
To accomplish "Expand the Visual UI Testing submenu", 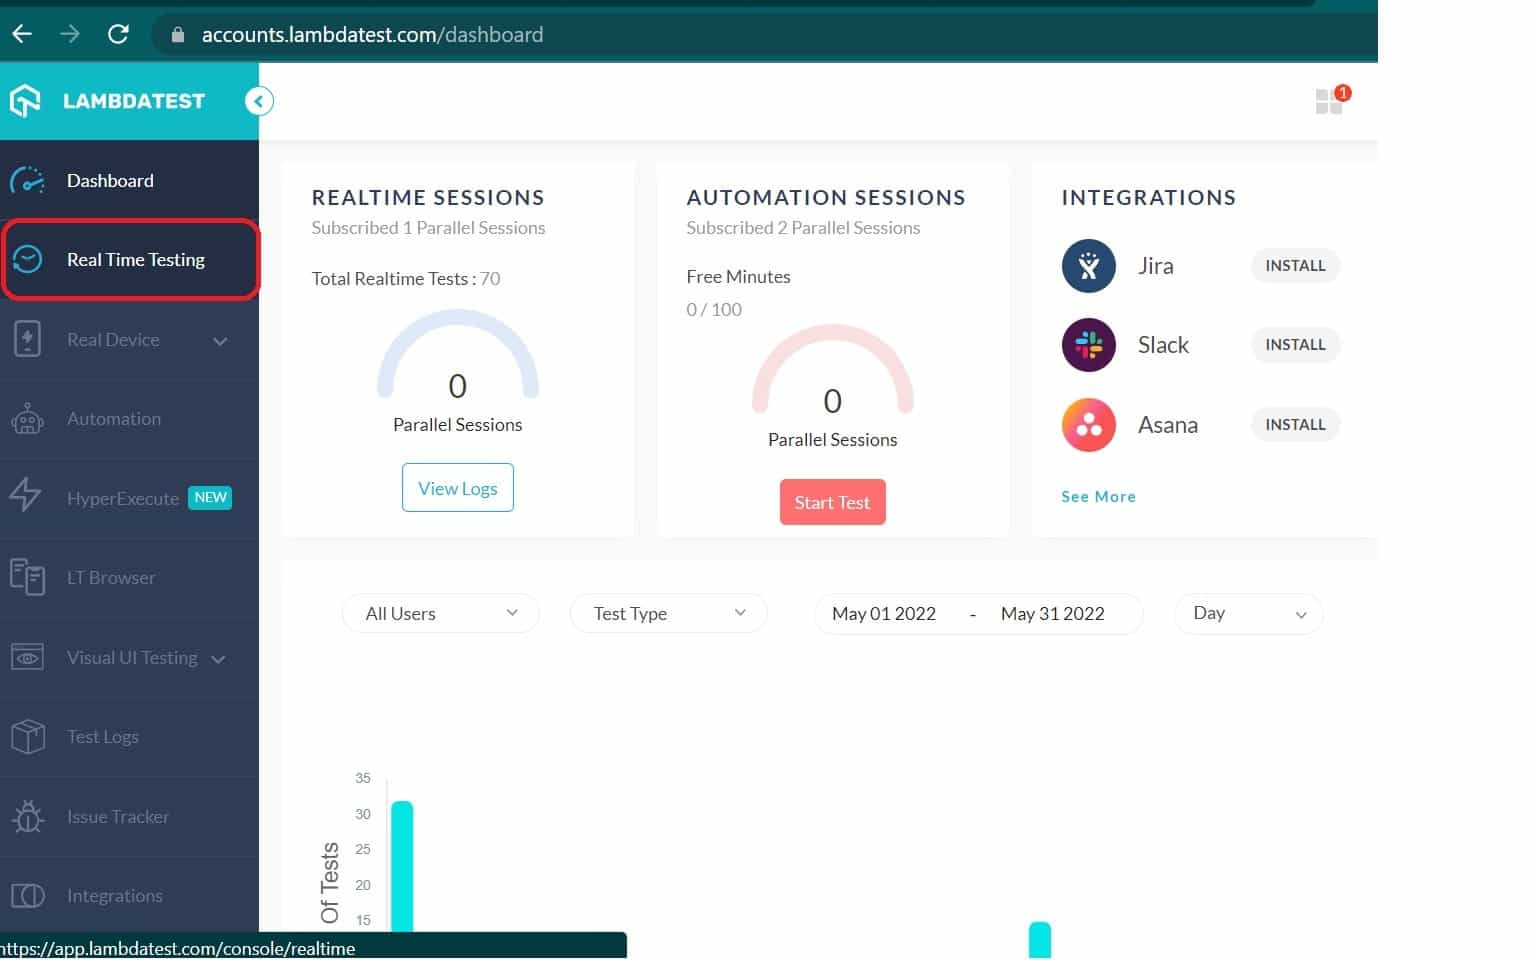I will point(218,658).
